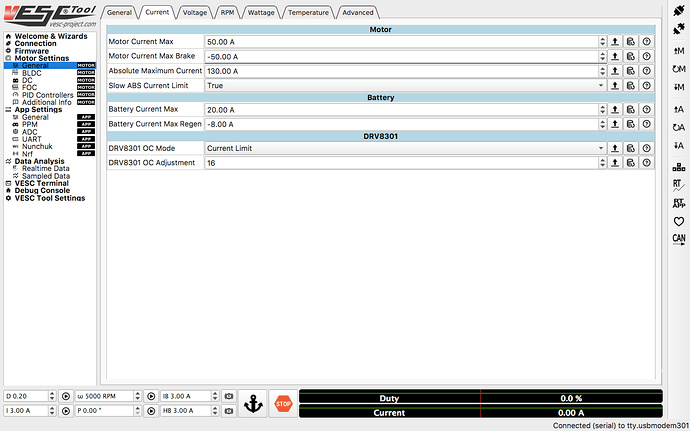
Task: Run duty cycle with play button beside D 0.20
Action: coord(65,396)
